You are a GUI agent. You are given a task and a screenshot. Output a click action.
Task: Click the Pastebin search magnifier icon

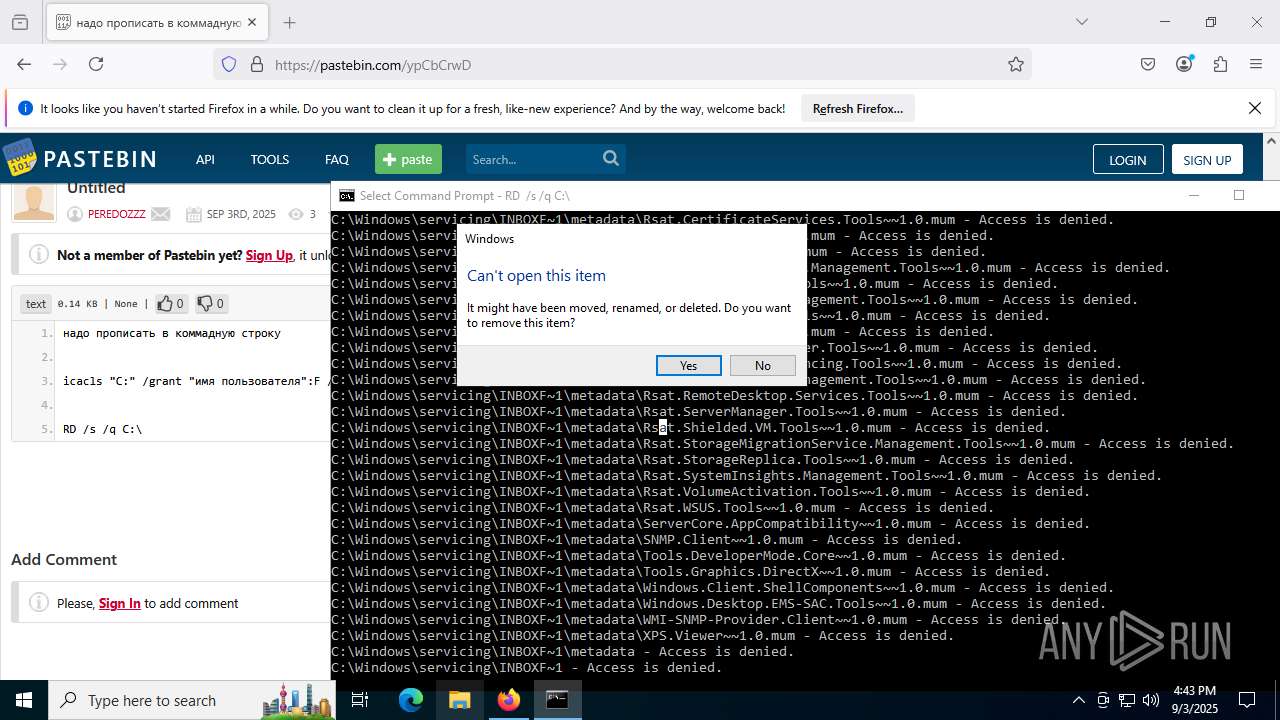[x=611, y=158]
